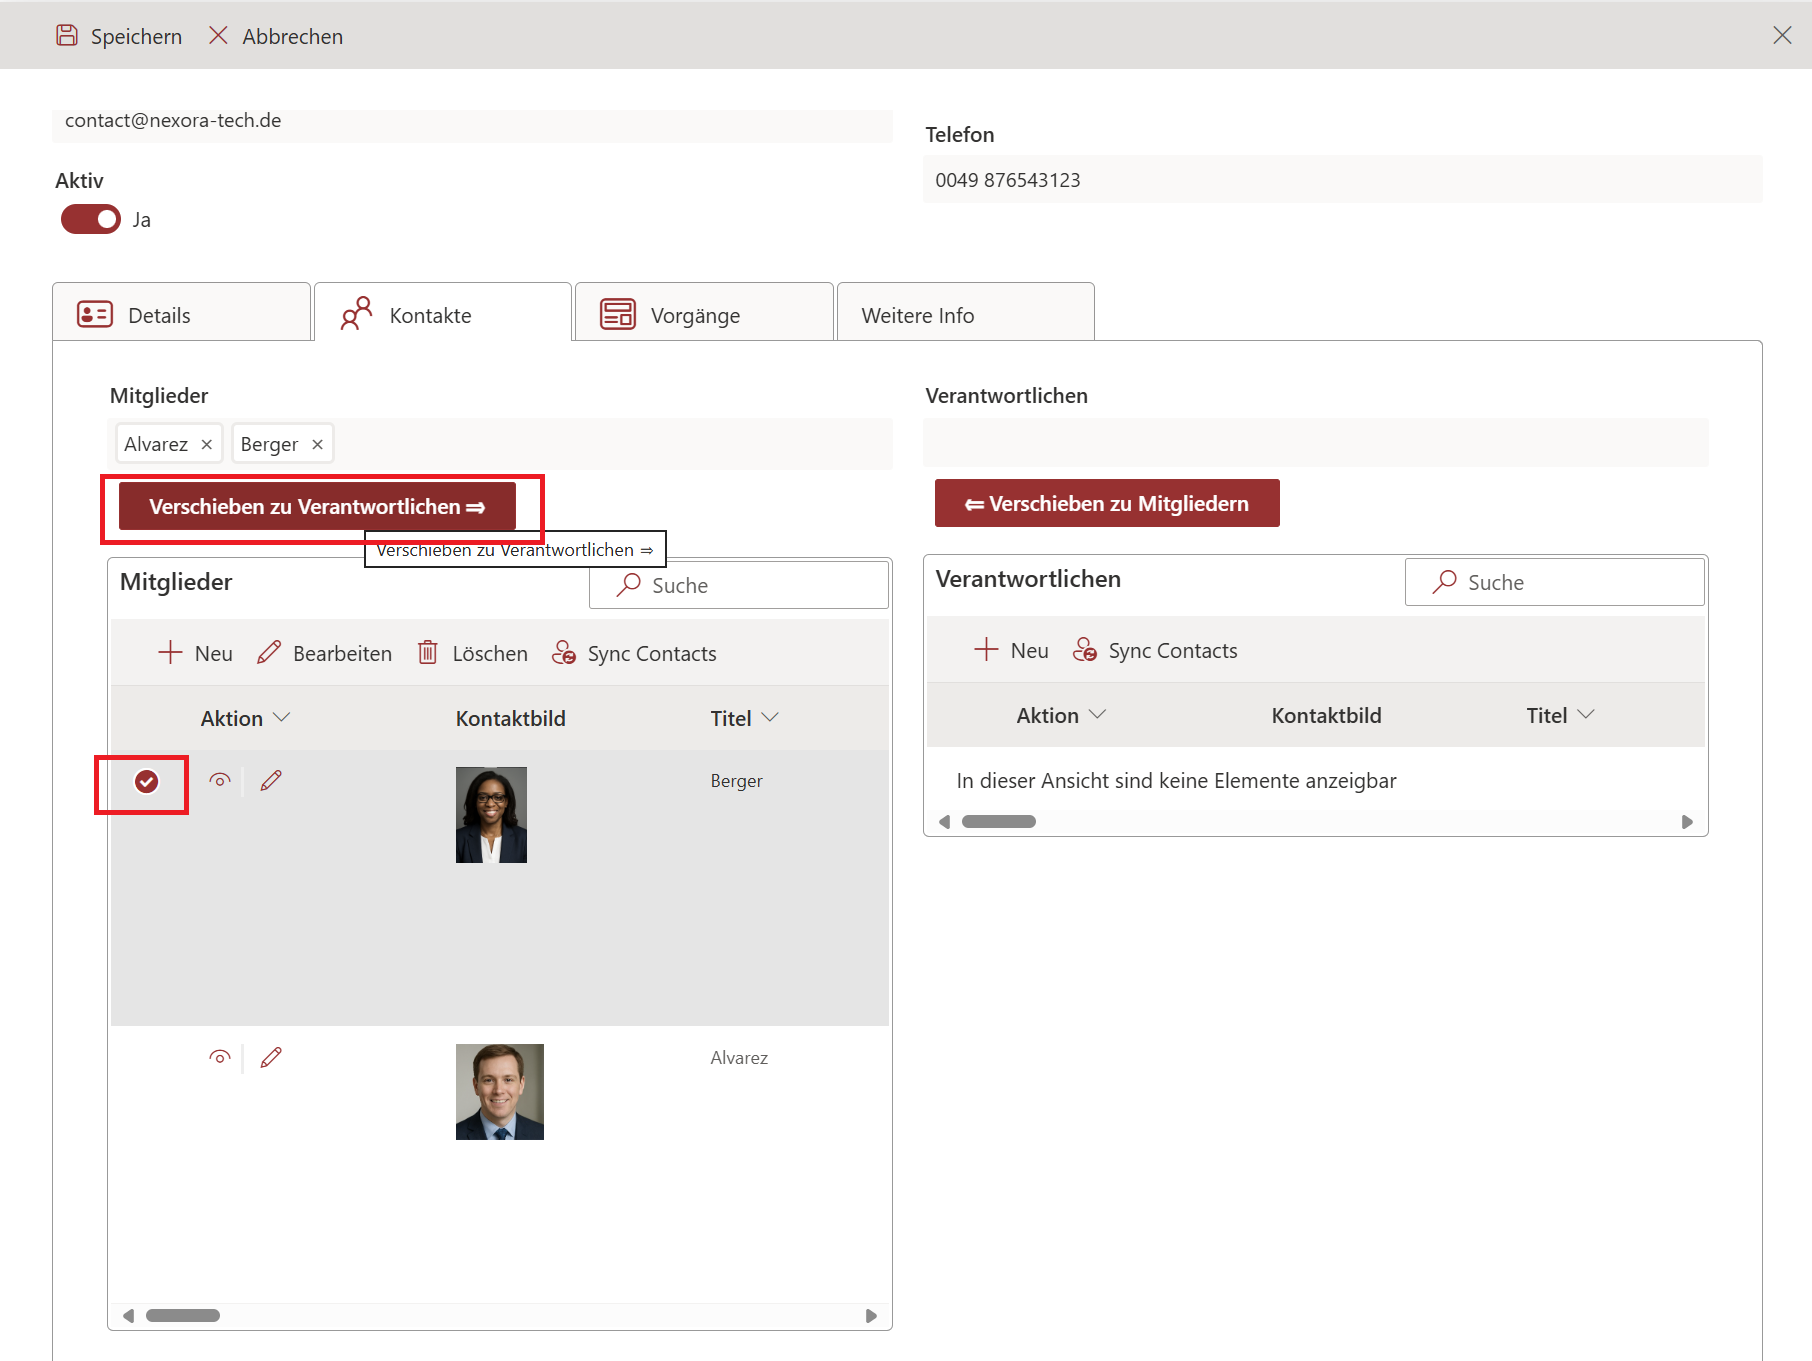Open the Titel column dropdown in Mitglieder
The width and height of the screenshot is (1812, 1361).
tap(769, 718)
